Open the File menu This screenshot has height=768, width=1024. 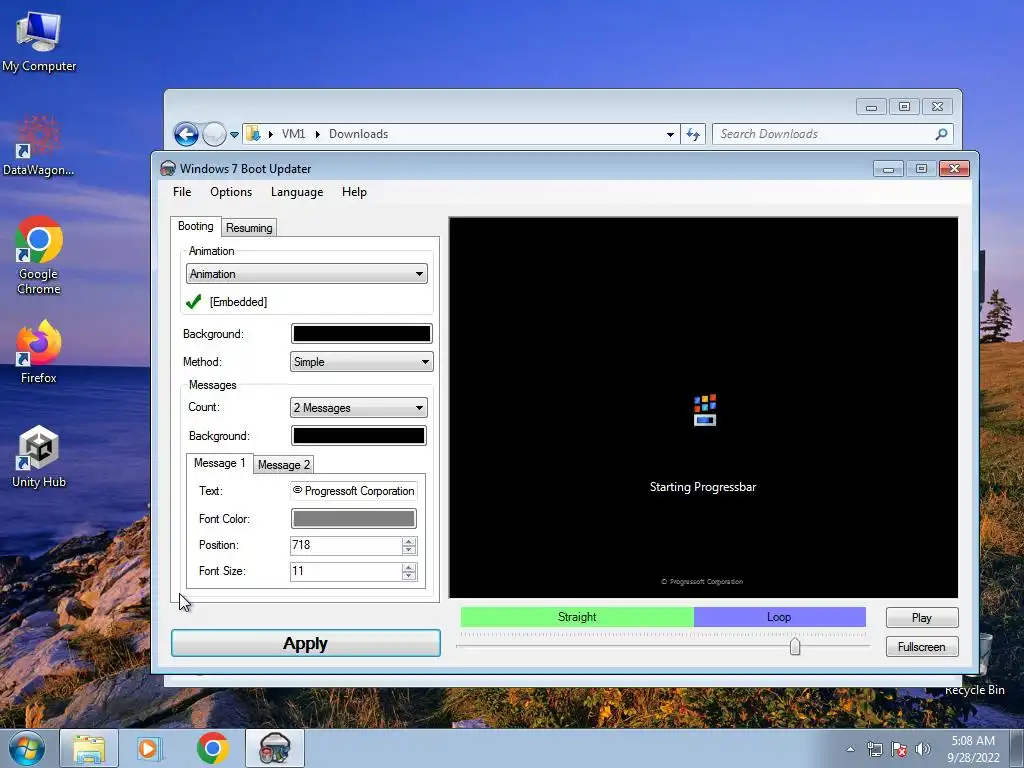point(182,192)
